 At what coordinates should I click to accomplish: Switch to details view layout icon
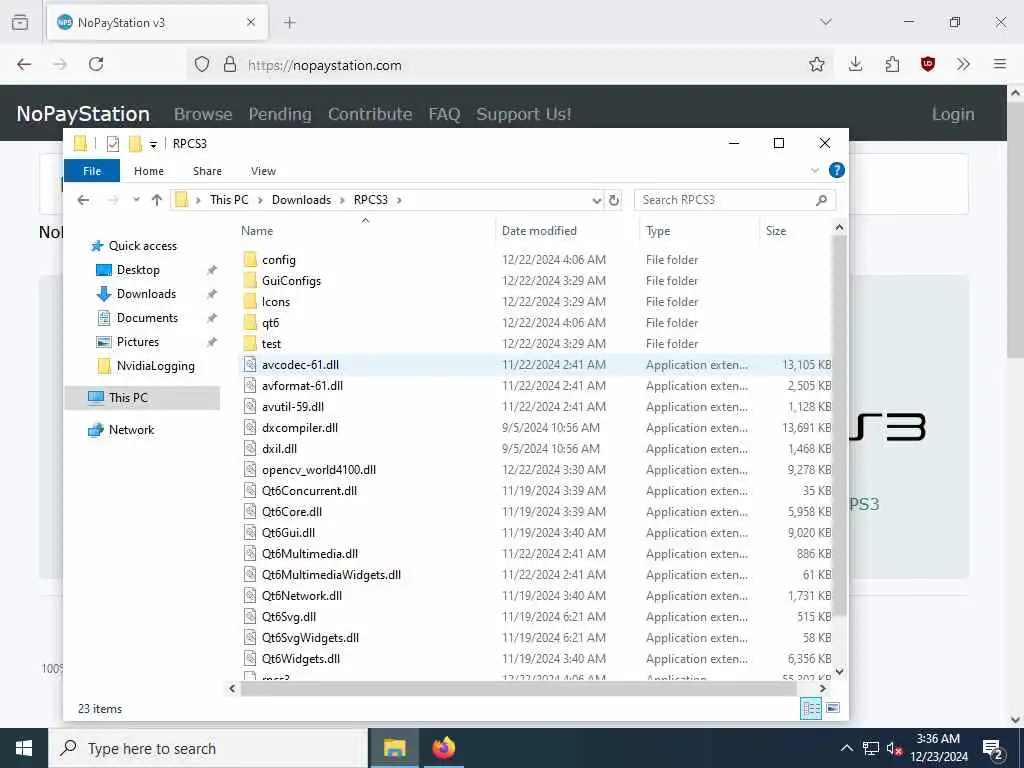coord(811,708)
